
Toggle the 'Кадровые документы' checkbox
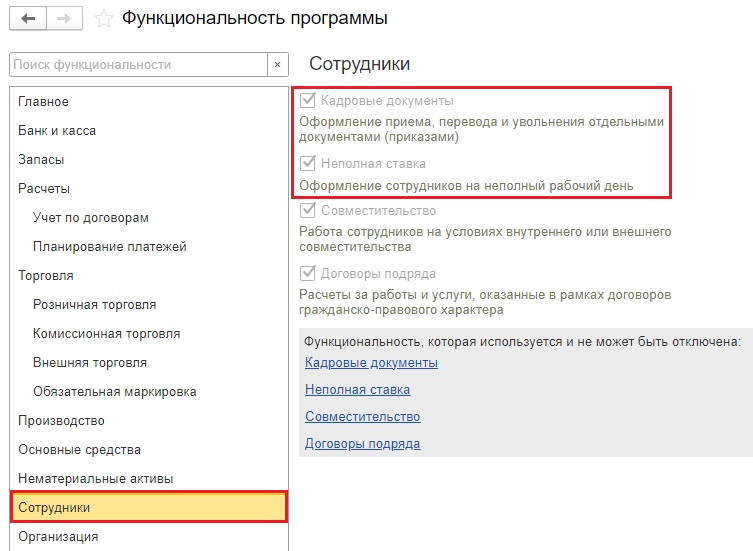tap(307, 100)
